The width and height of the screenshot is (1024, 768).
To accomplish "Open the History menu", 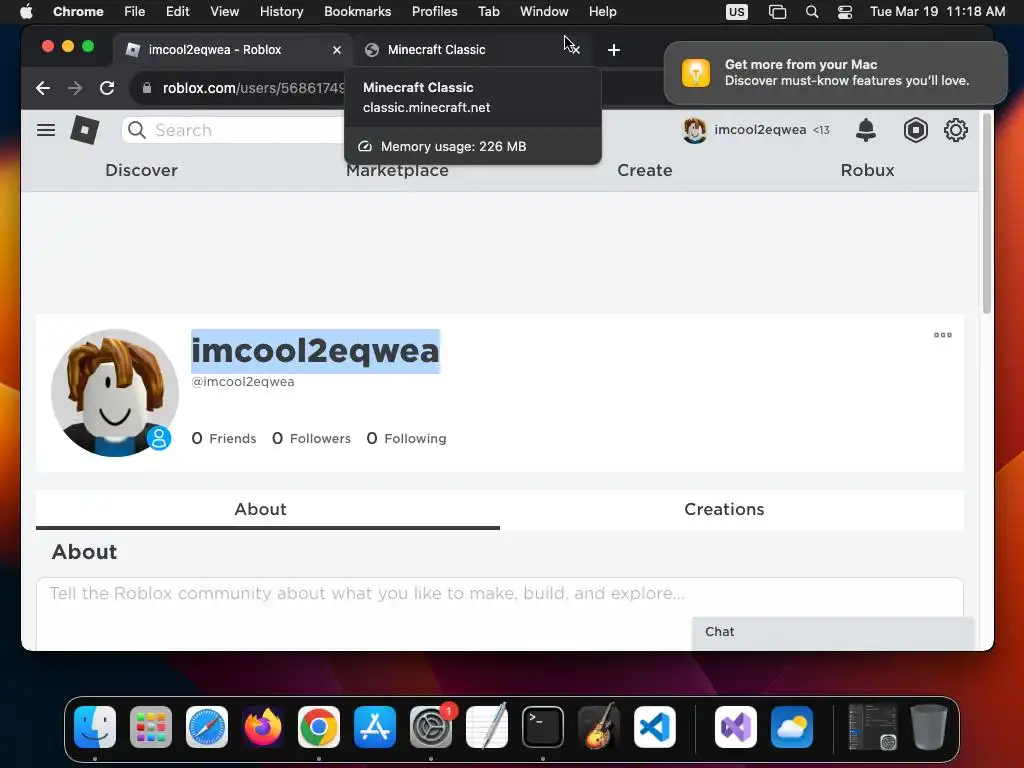I will (281, 12).
